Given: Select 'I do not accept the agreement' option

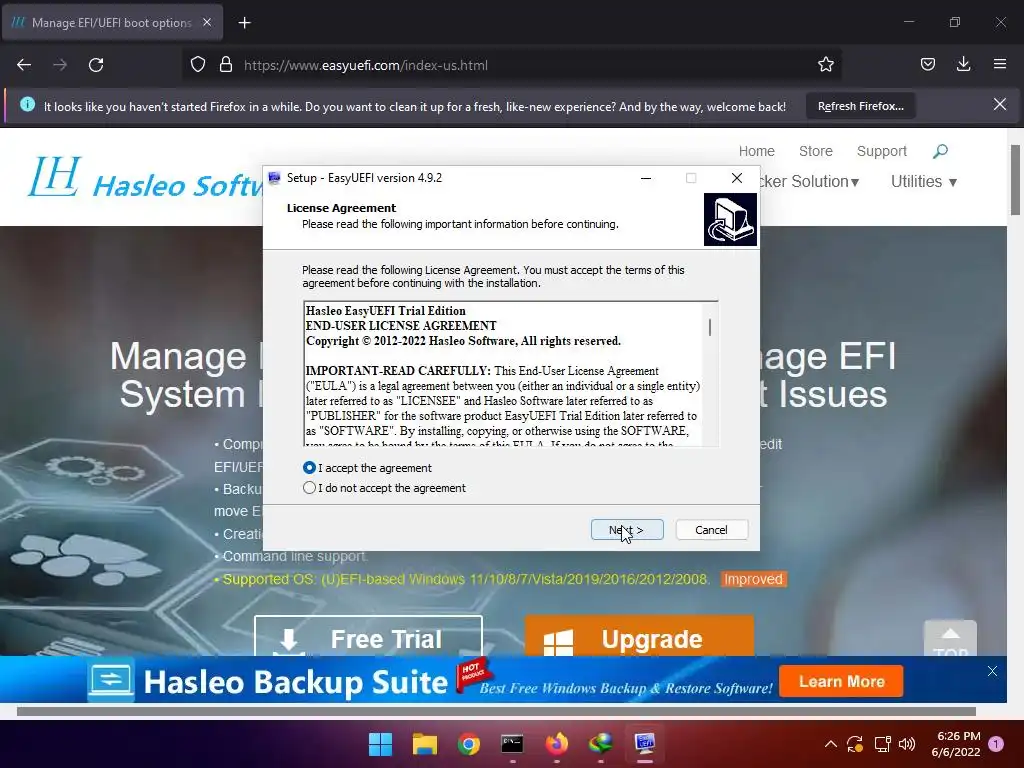Looking at the screenshot, I should pos(310,488).
